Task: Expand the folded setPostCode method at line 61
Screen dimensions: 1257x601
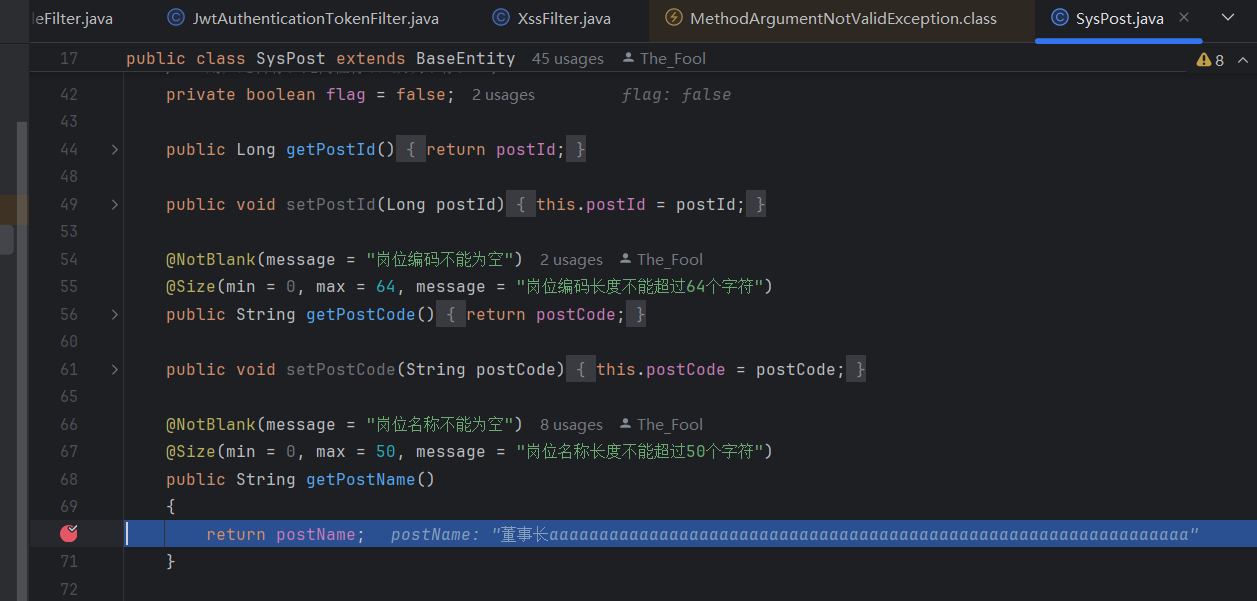Action: tap(114, 370)
